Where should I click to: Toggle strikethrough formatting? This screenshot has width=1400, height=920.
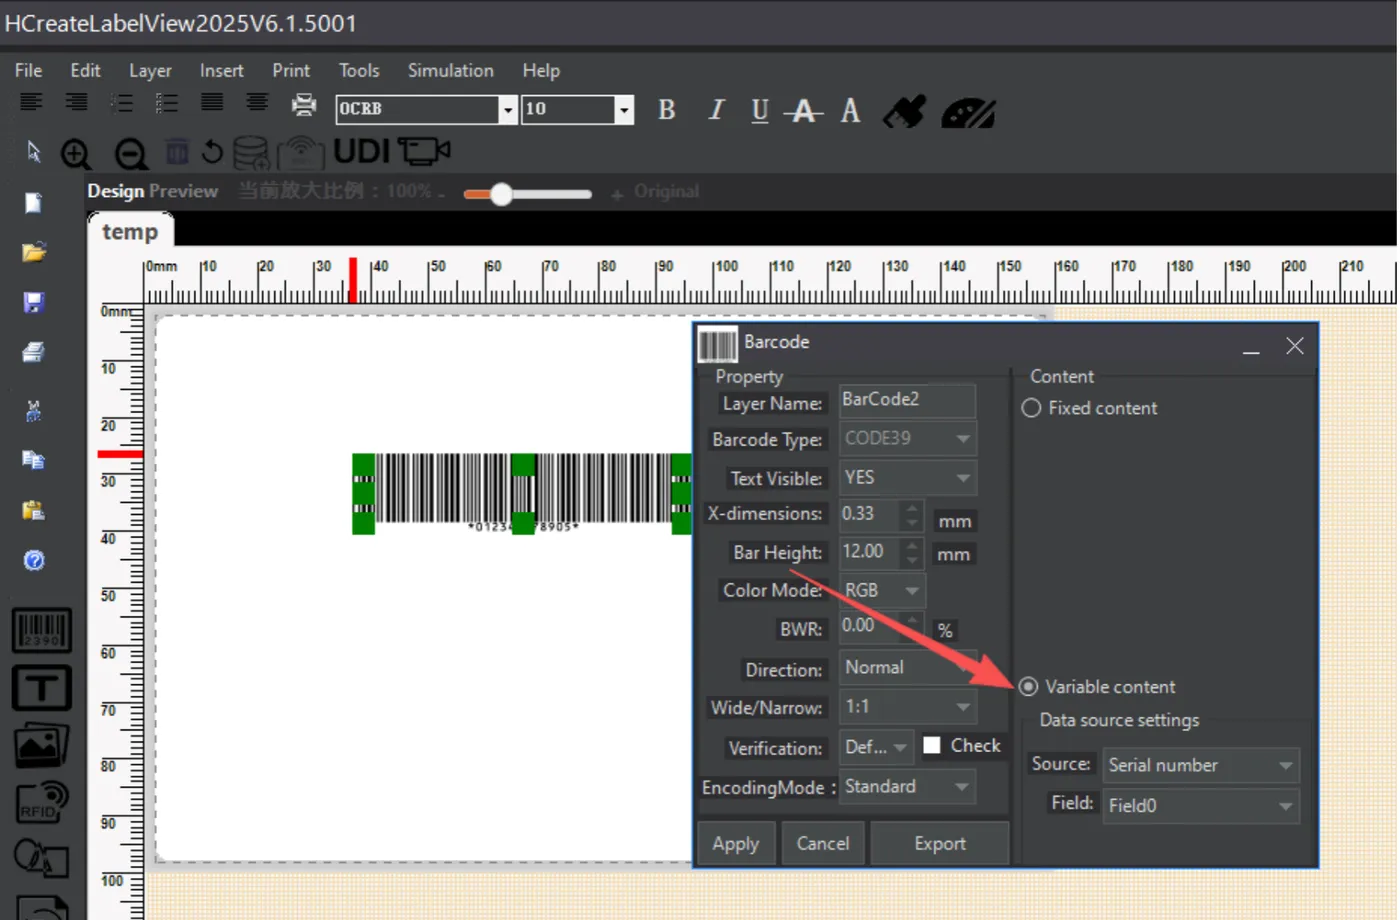[804, 110]
